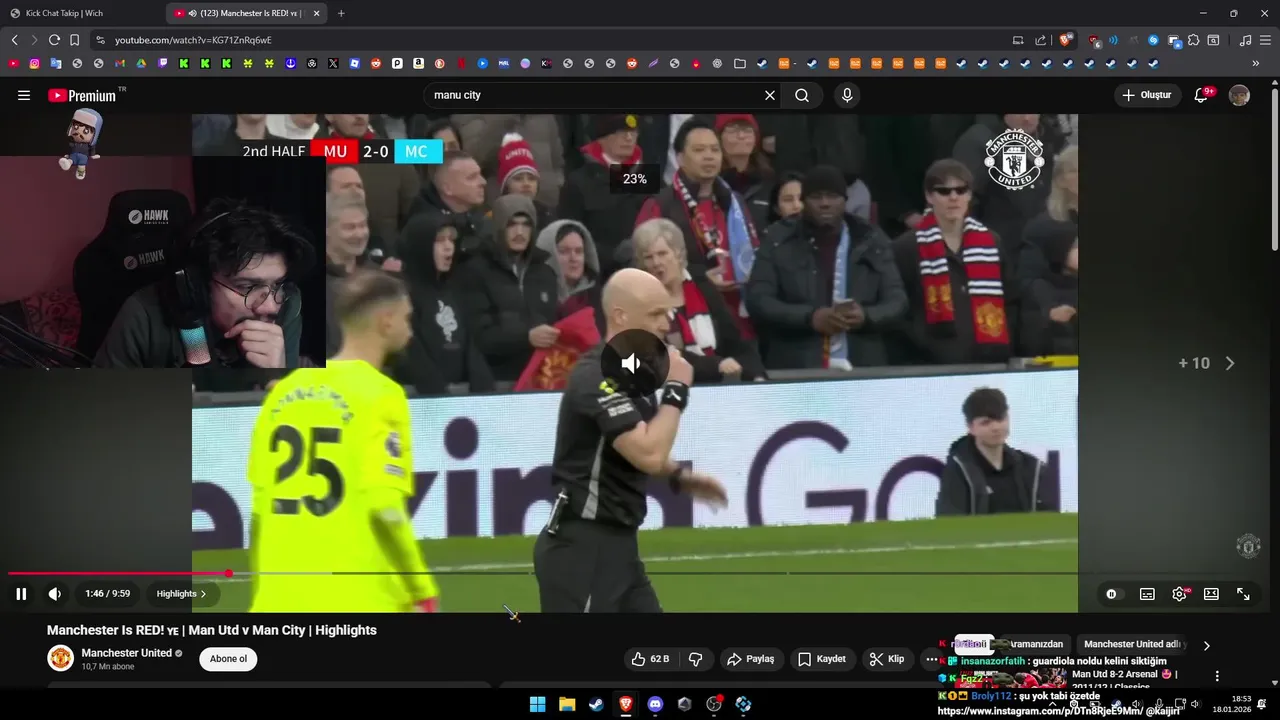Open Manchester United channel avatar
This screenshot has height=720, width=1280.
61,658
